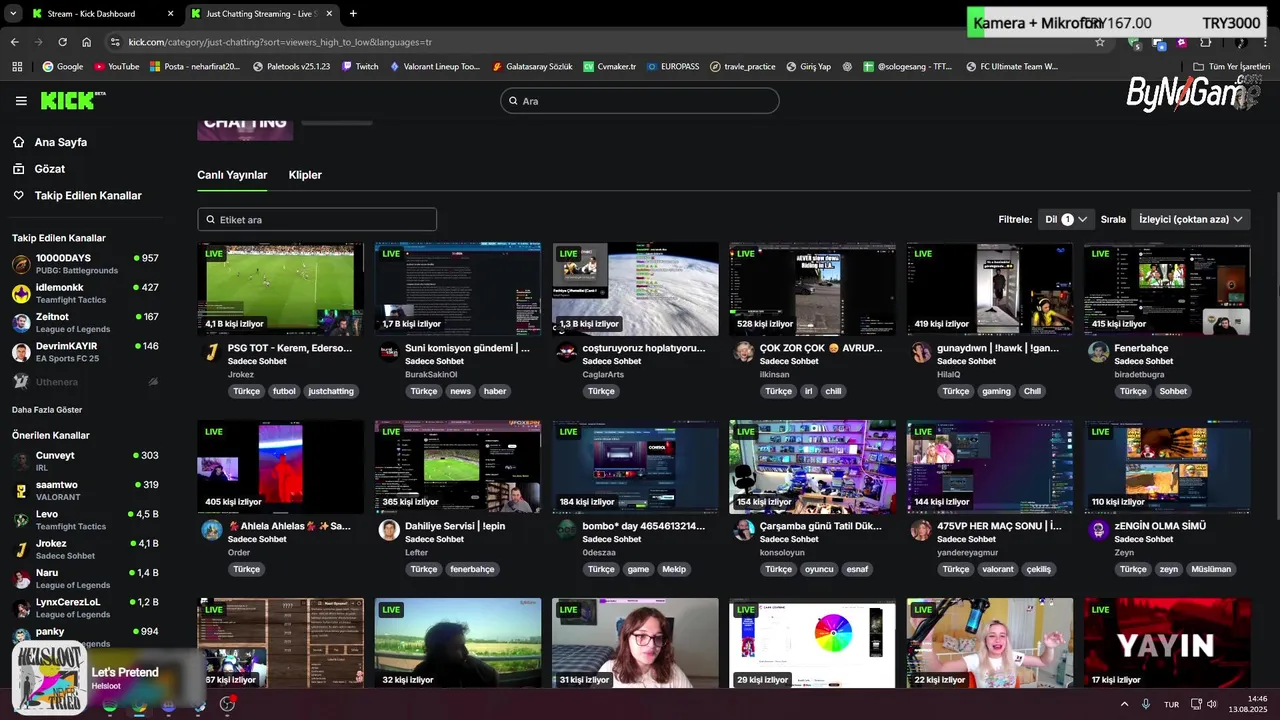Click HilalQ channel avatar
The image size is (1280, 720).
(x=921, y=352)
